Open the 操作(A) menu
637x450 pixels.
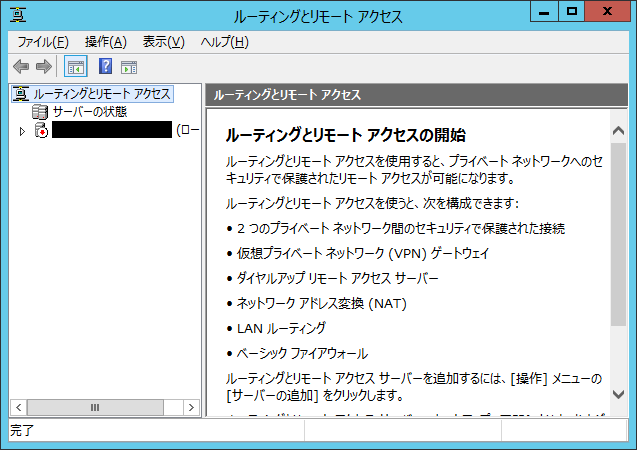click(106, 41)
